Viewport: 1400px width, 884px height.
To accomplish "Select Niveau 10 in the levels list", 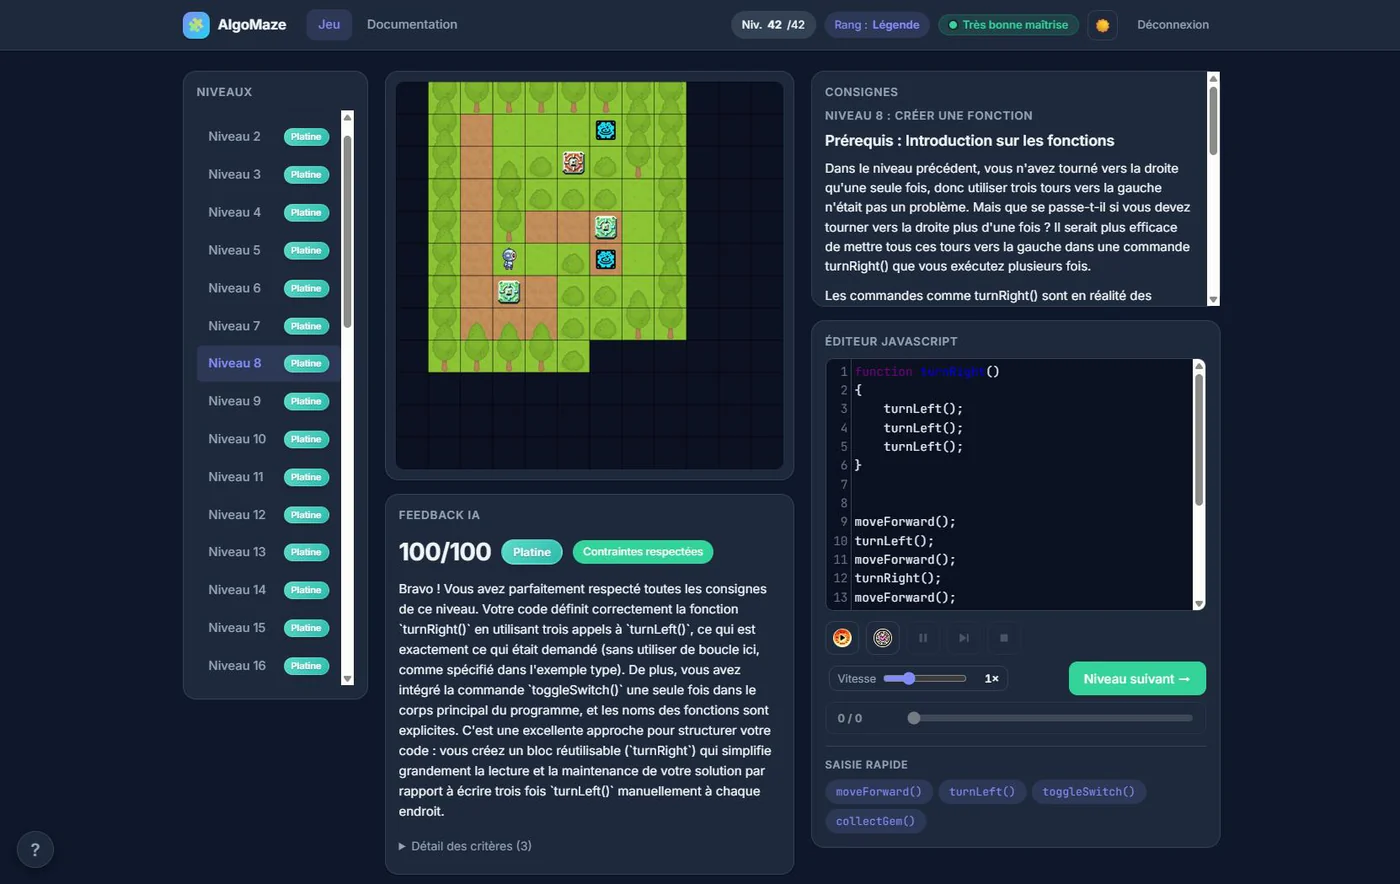I will (268, 439).
